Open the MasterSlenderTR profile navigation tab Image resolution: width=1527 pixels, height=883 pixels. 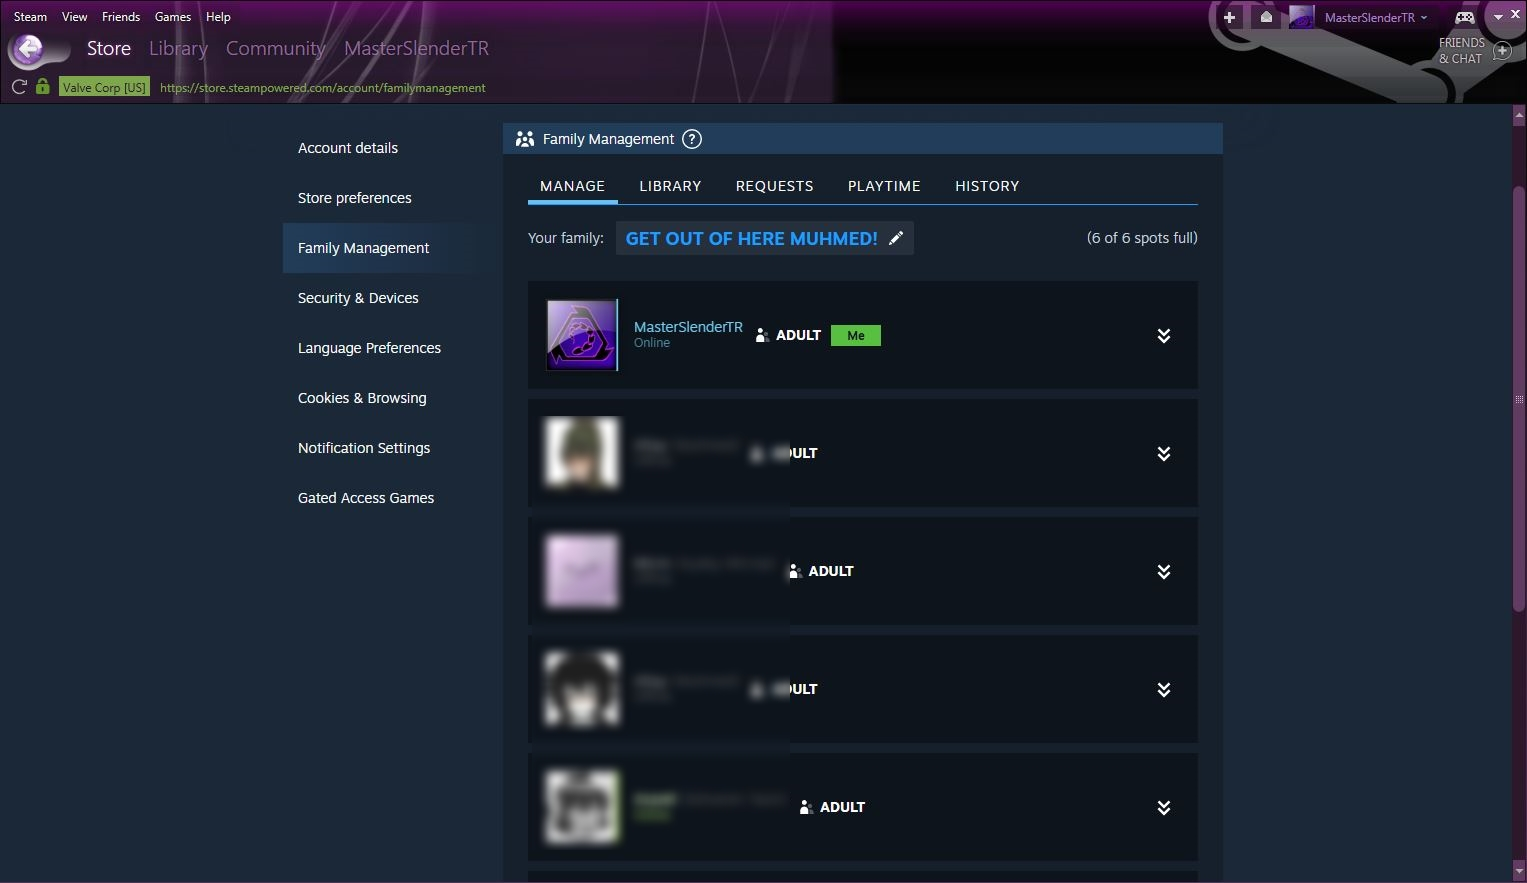(417, 48)
